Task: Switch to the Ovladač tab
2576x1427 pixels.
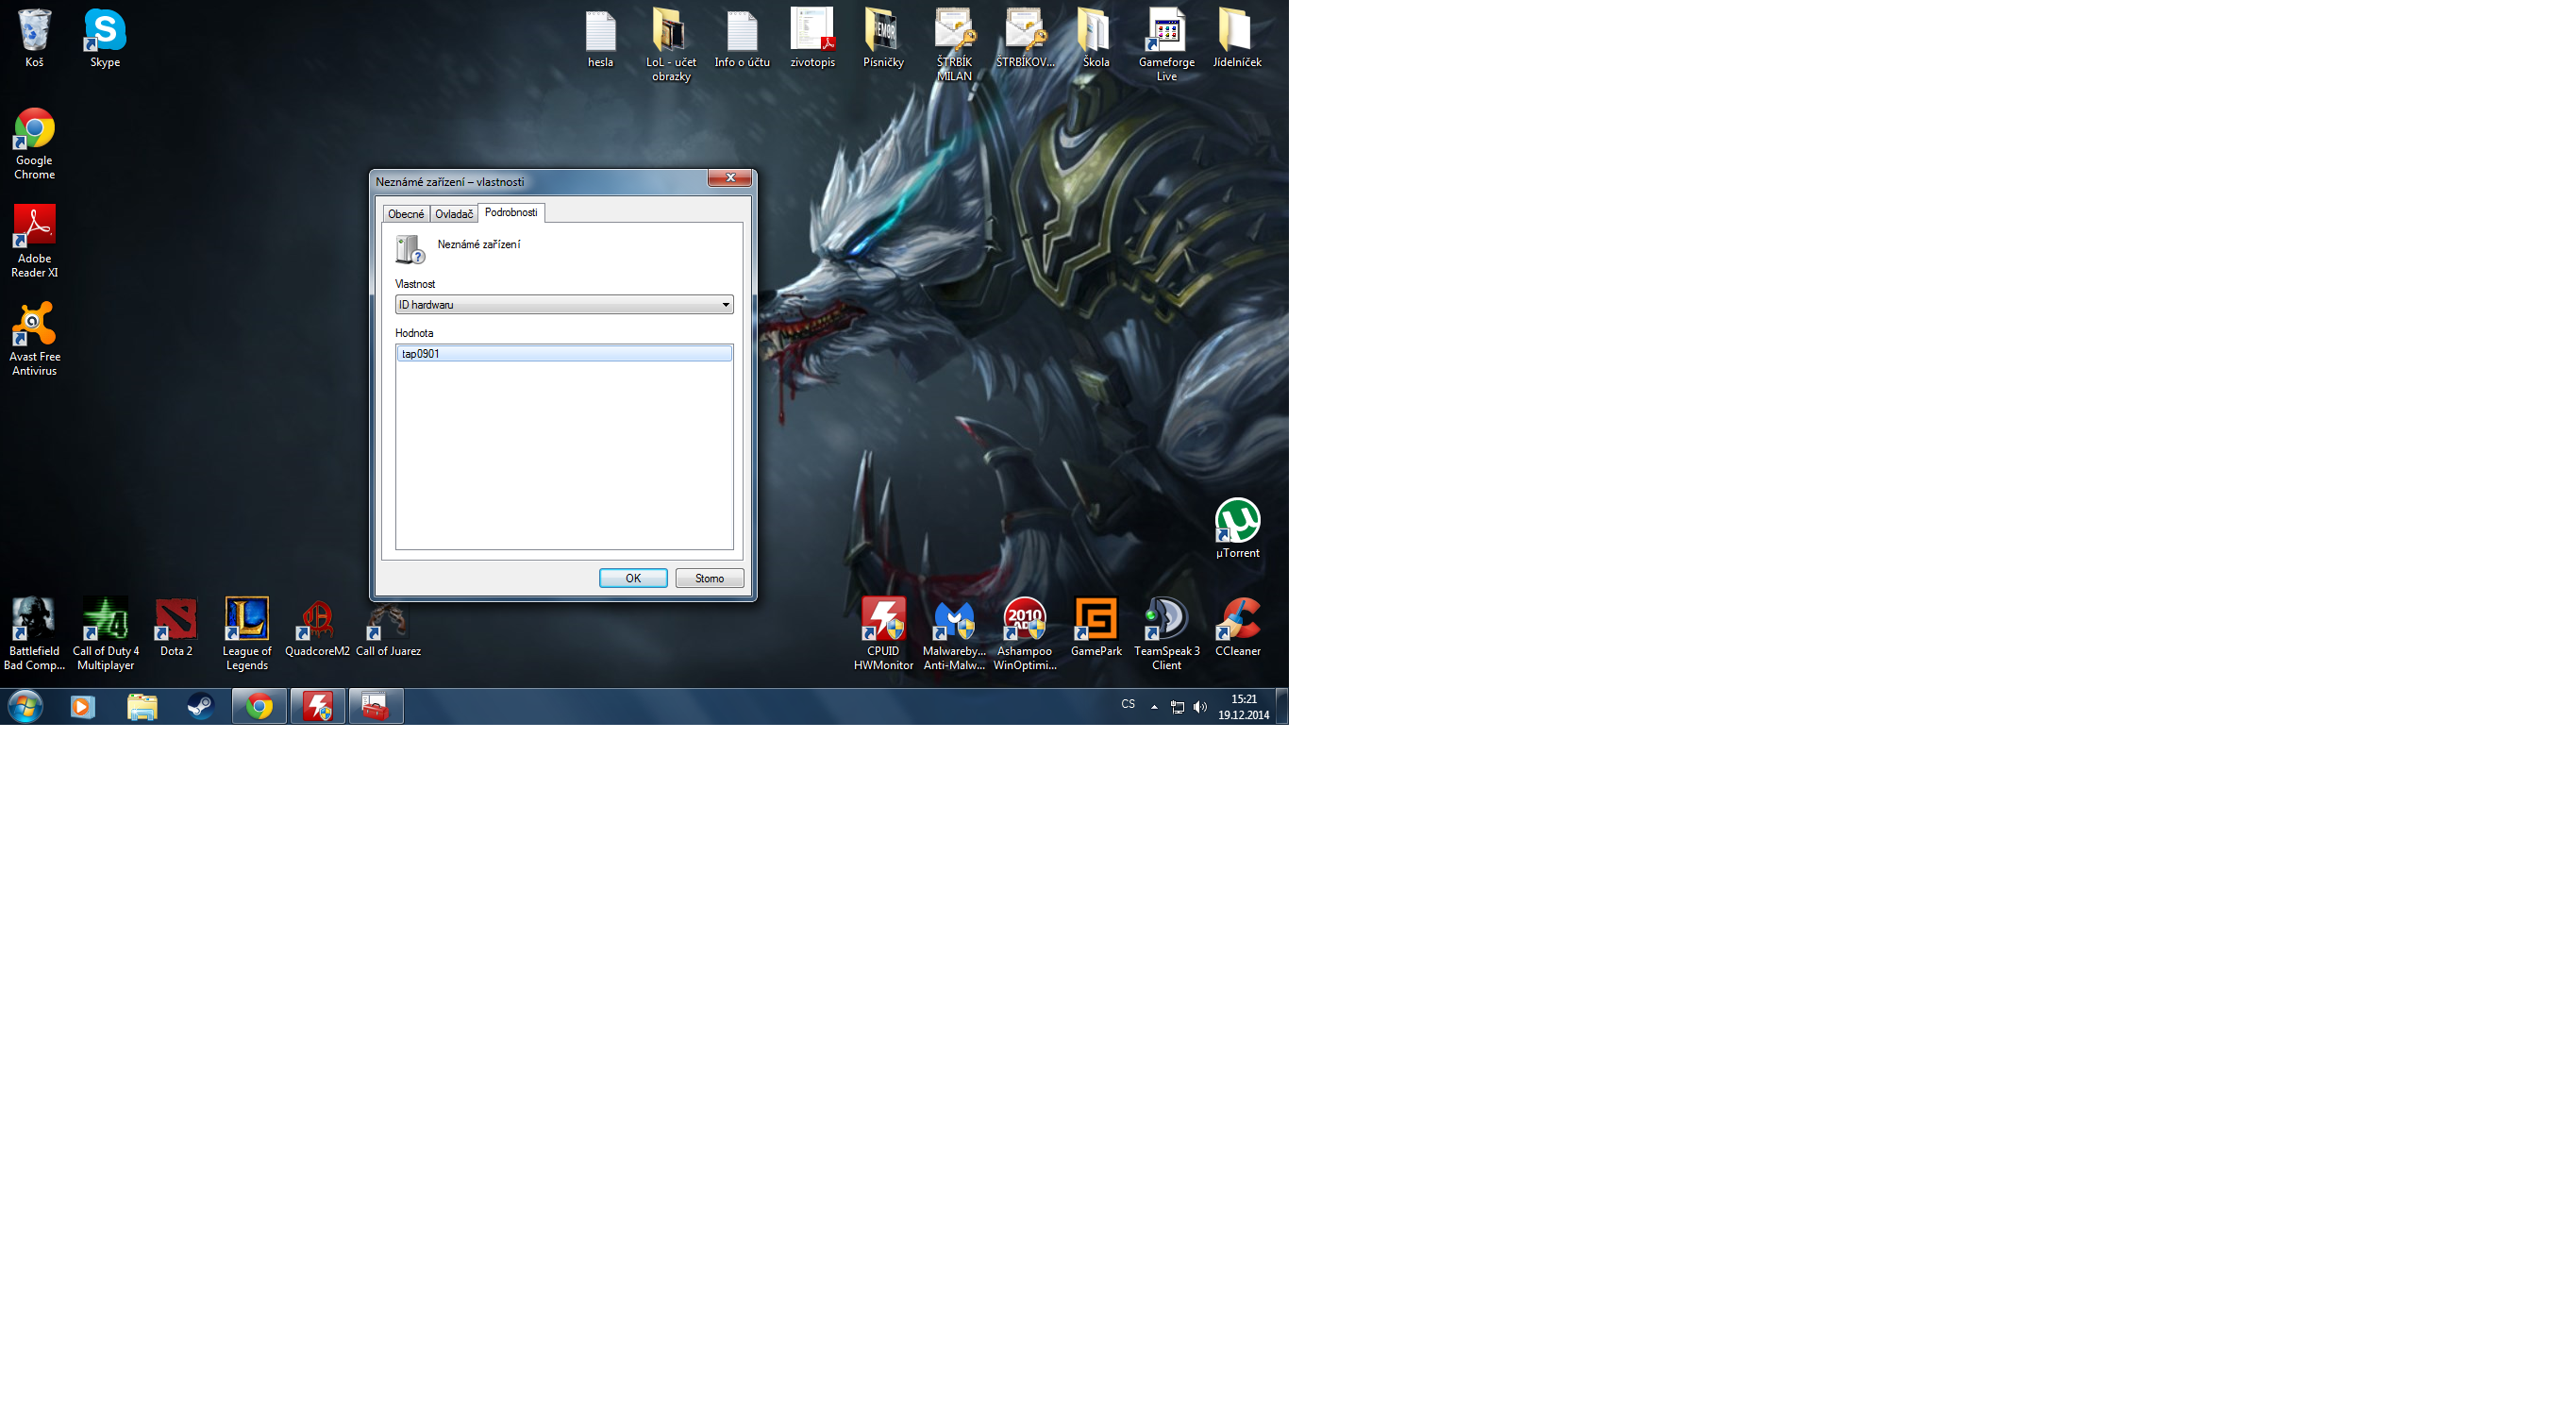Action: (454, 214)
